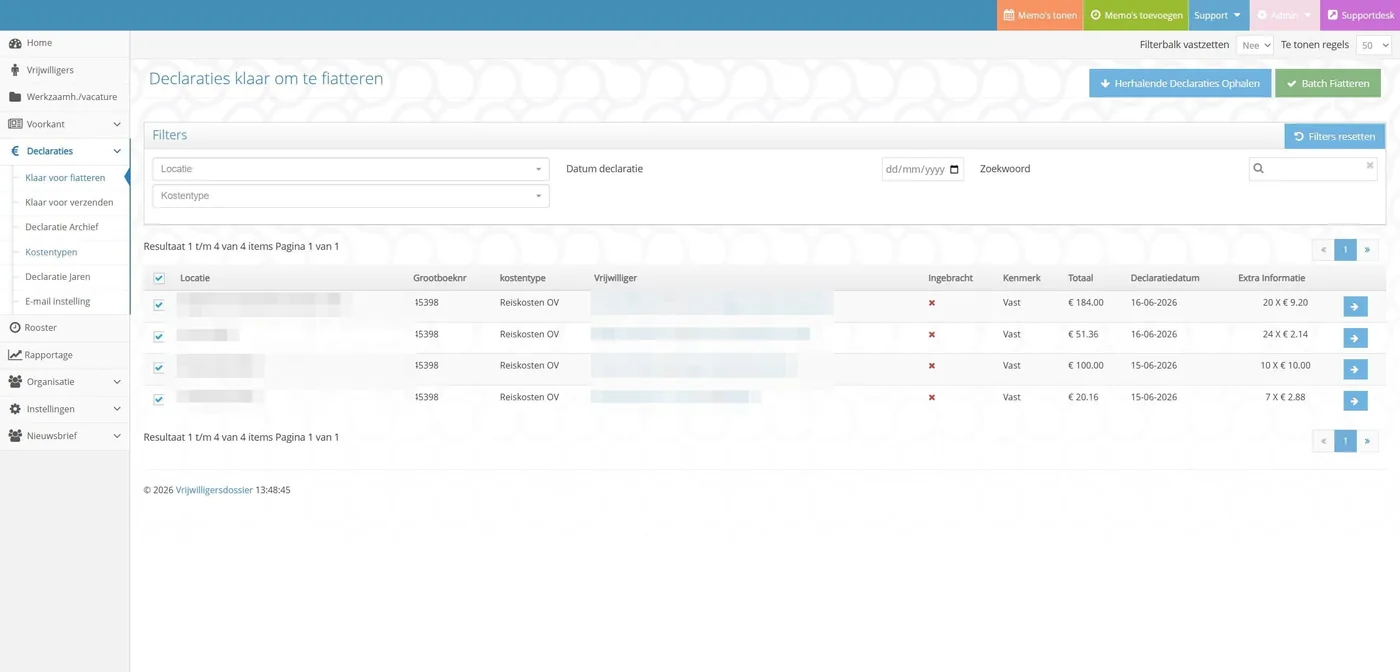Click the calendar icon in the date field
Viewport: 1400px width, 672px height.
954,170
